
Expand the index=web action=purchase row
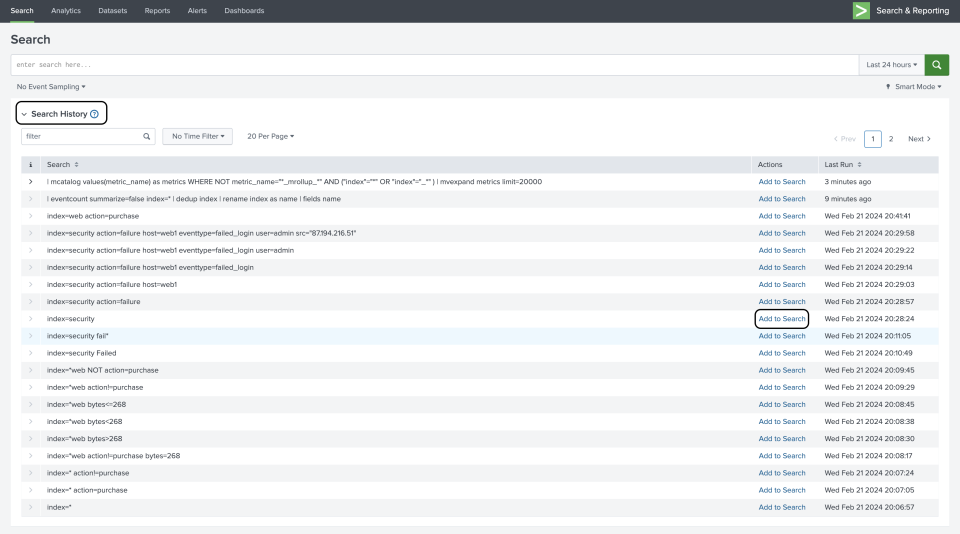(x=31, y=216)
